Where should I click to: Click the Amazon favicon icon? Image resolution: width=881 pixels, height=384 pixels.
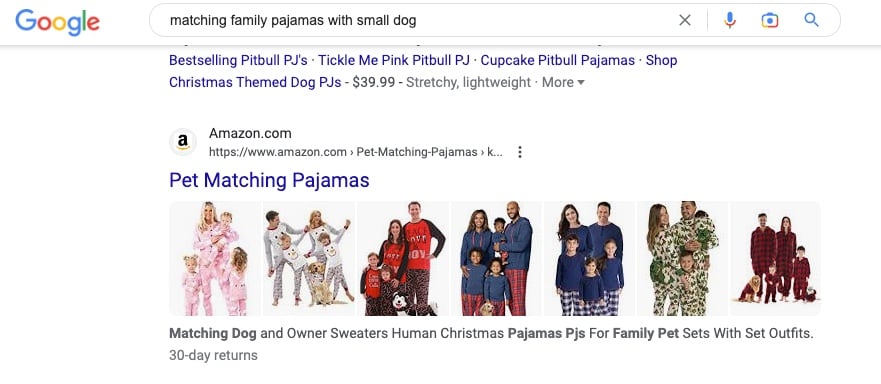(183, 142)
